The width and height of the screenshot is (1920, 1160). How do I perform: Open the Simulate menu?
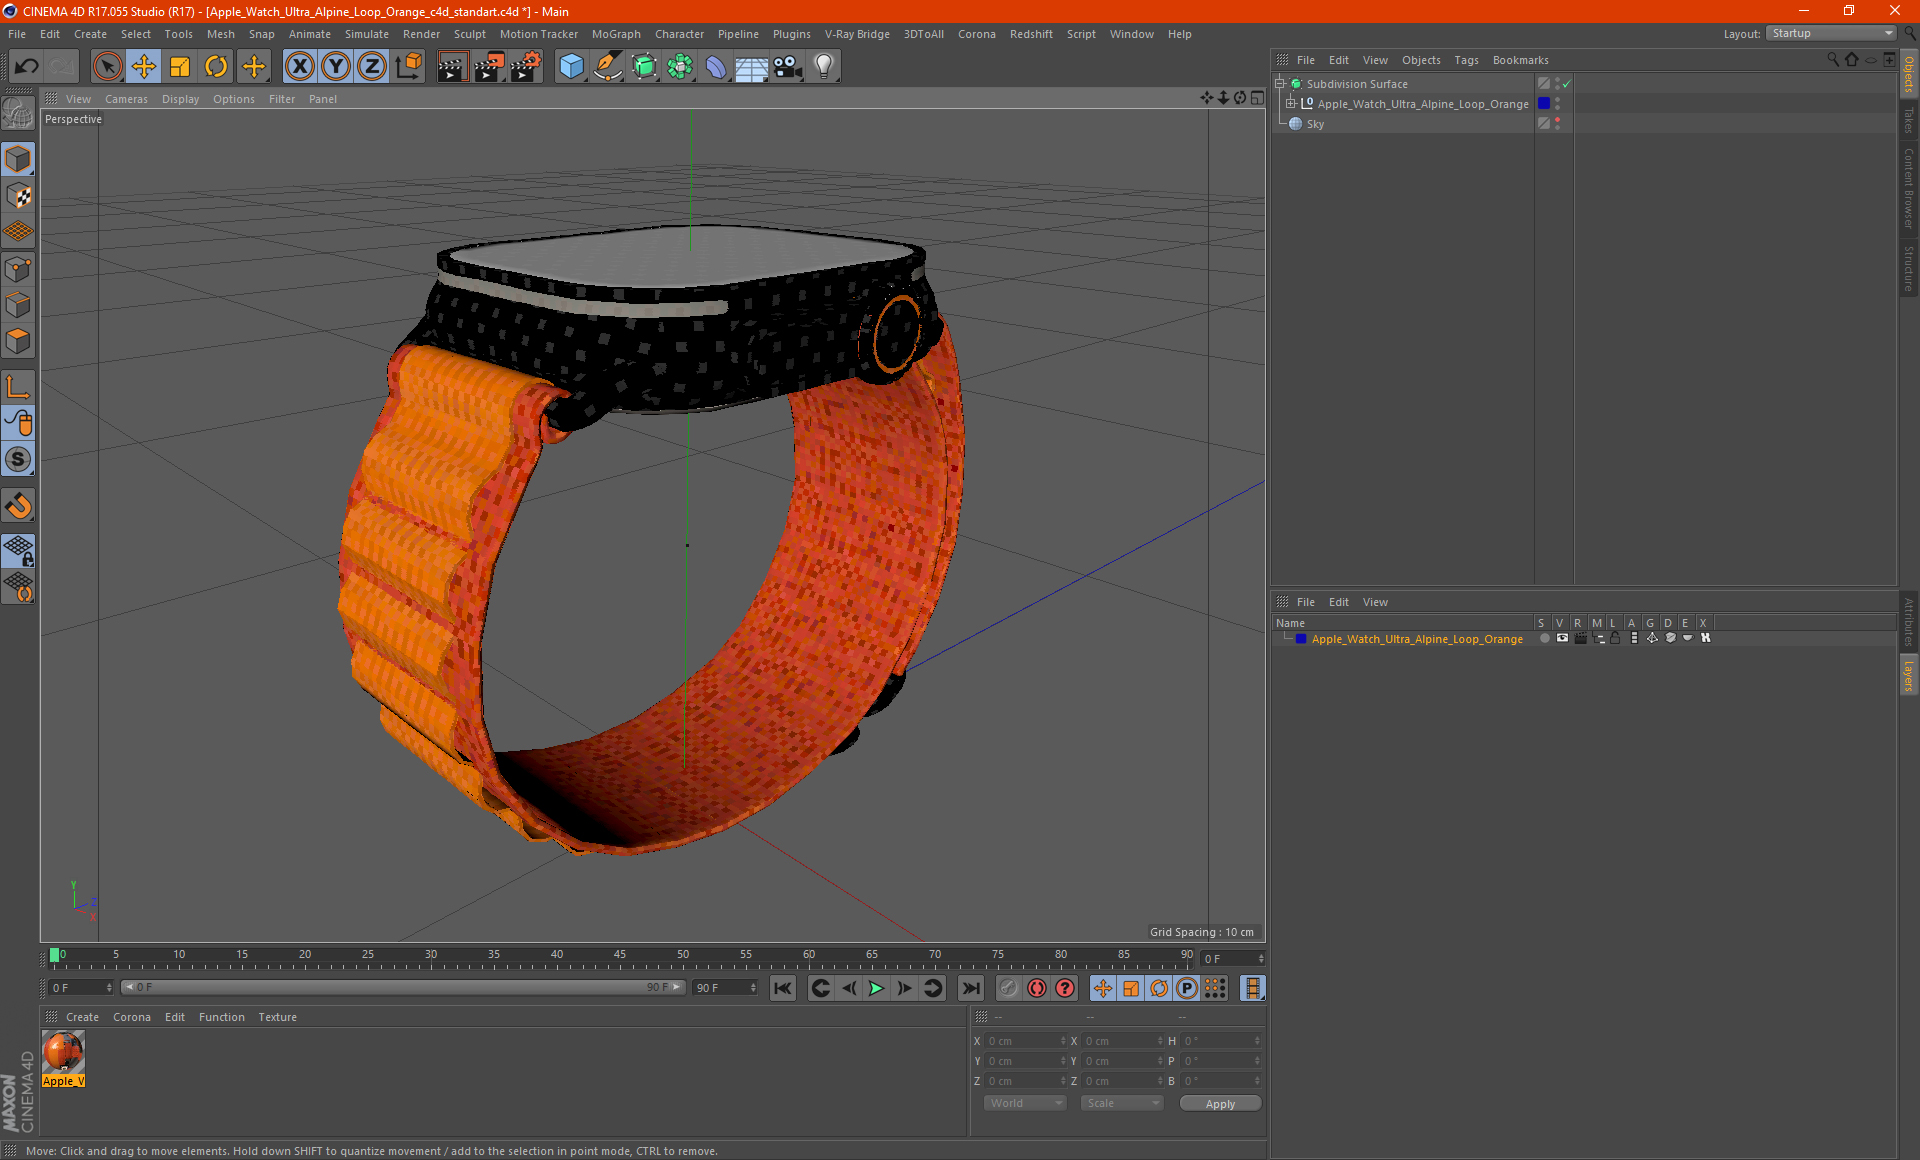tap(367, 34)
